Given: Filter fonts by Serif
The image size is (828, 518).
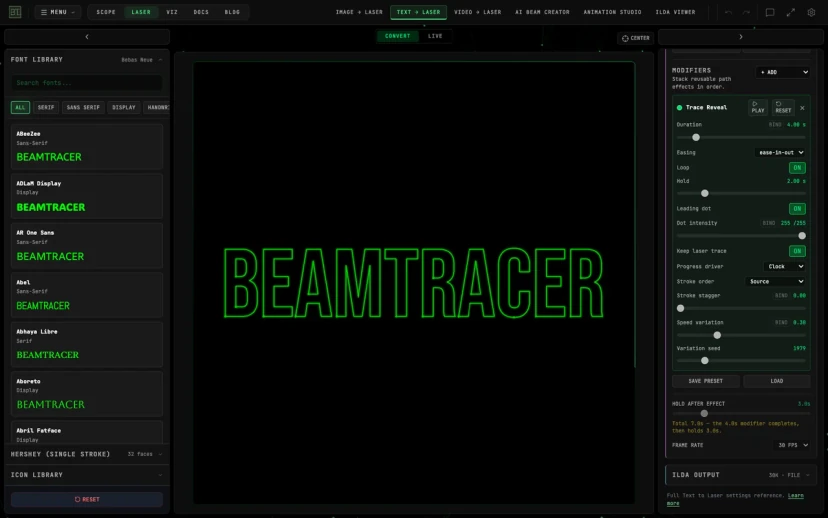Looking at the screenshot, I should click(46, 107).
